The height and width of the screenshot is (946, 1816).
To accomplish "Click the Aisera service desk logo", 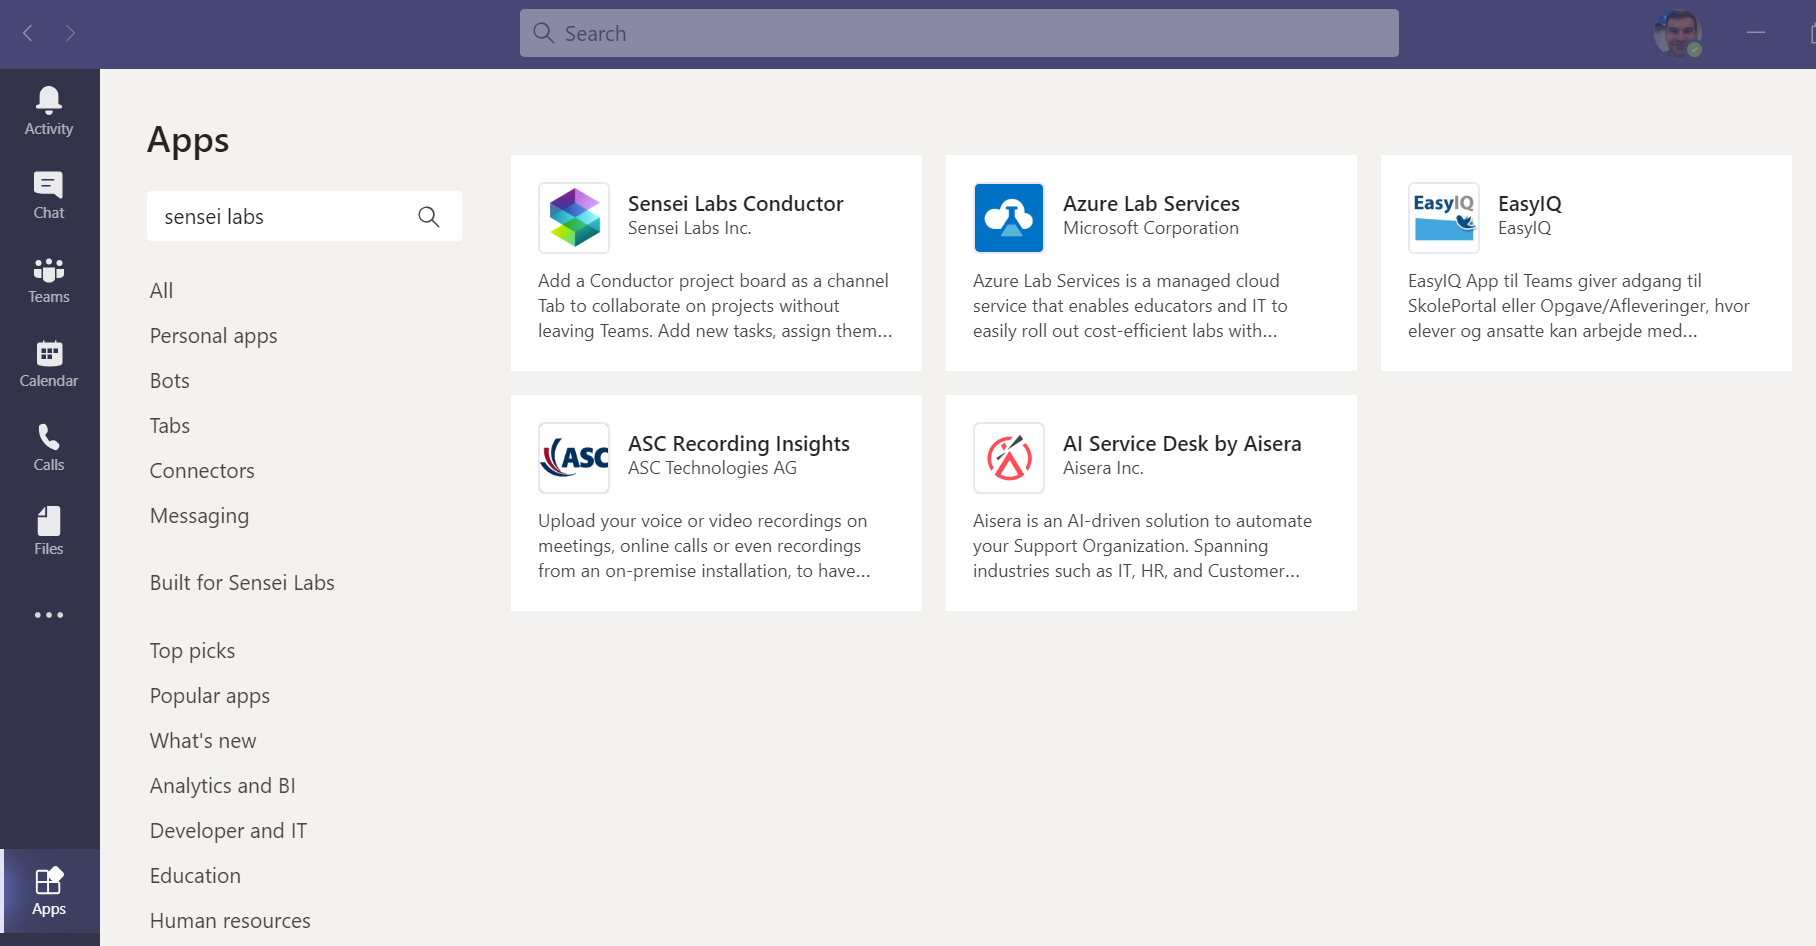I will (1009, 458).
